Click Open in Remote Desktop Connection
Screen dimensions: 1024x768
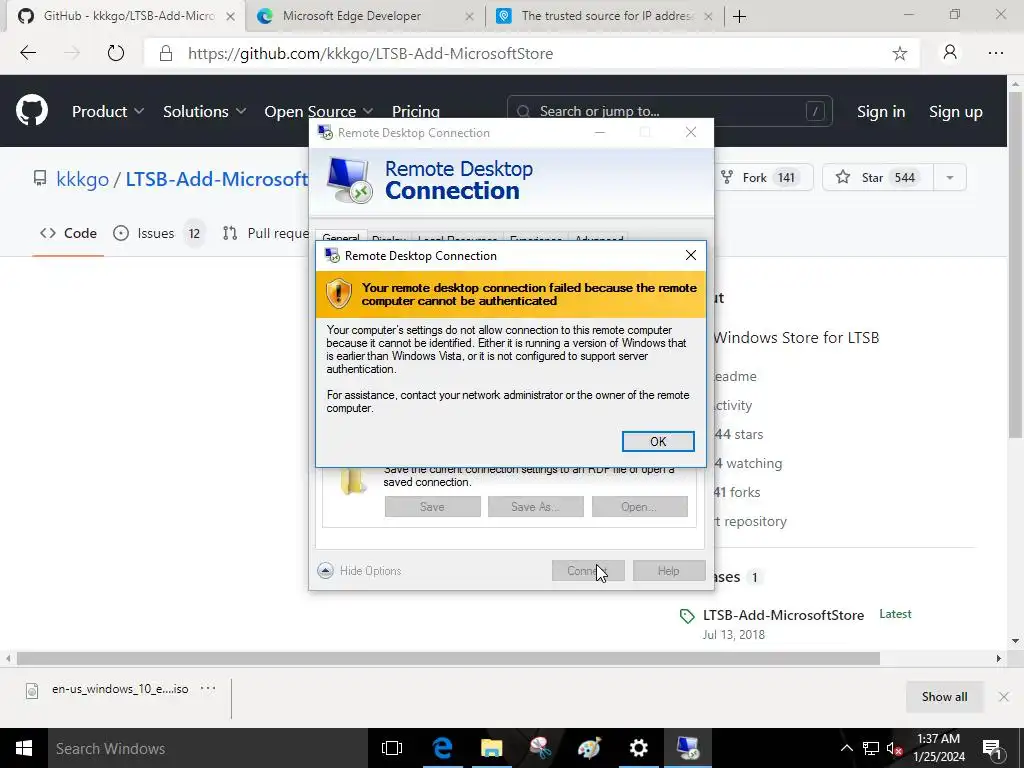(x=639, y=507)
